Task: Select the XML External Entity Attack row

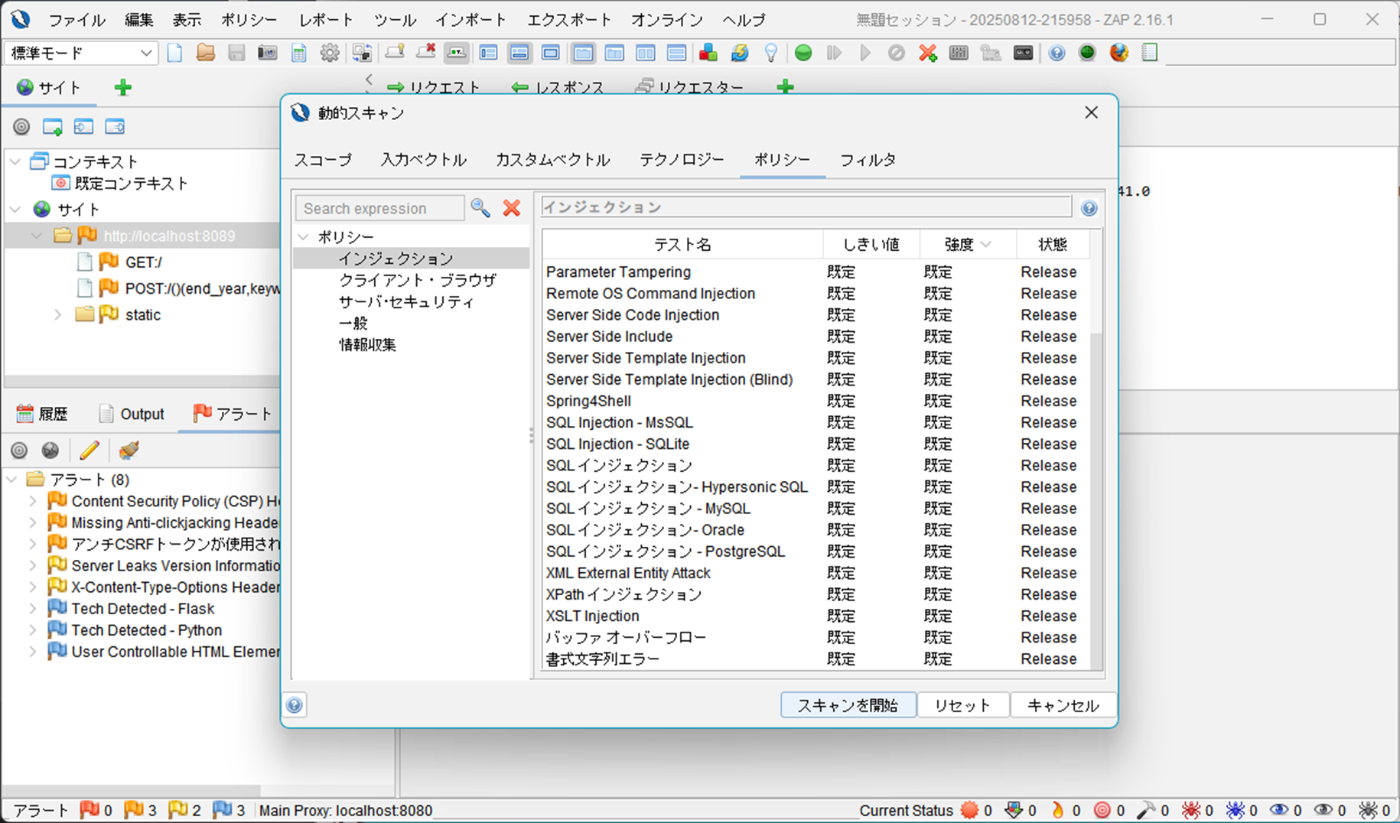Action: (816, 573)
